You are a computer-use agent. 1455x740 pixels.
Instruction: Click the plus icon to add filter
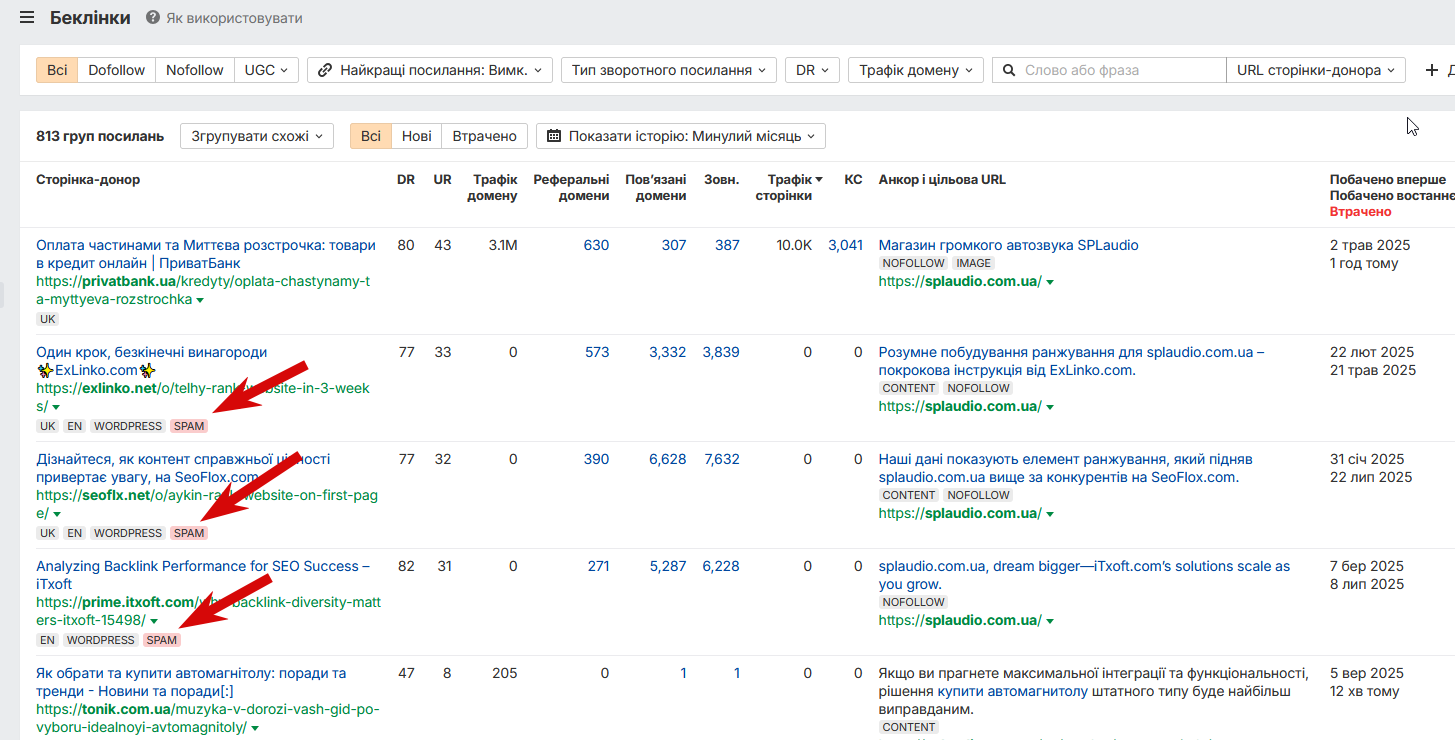1431,70
